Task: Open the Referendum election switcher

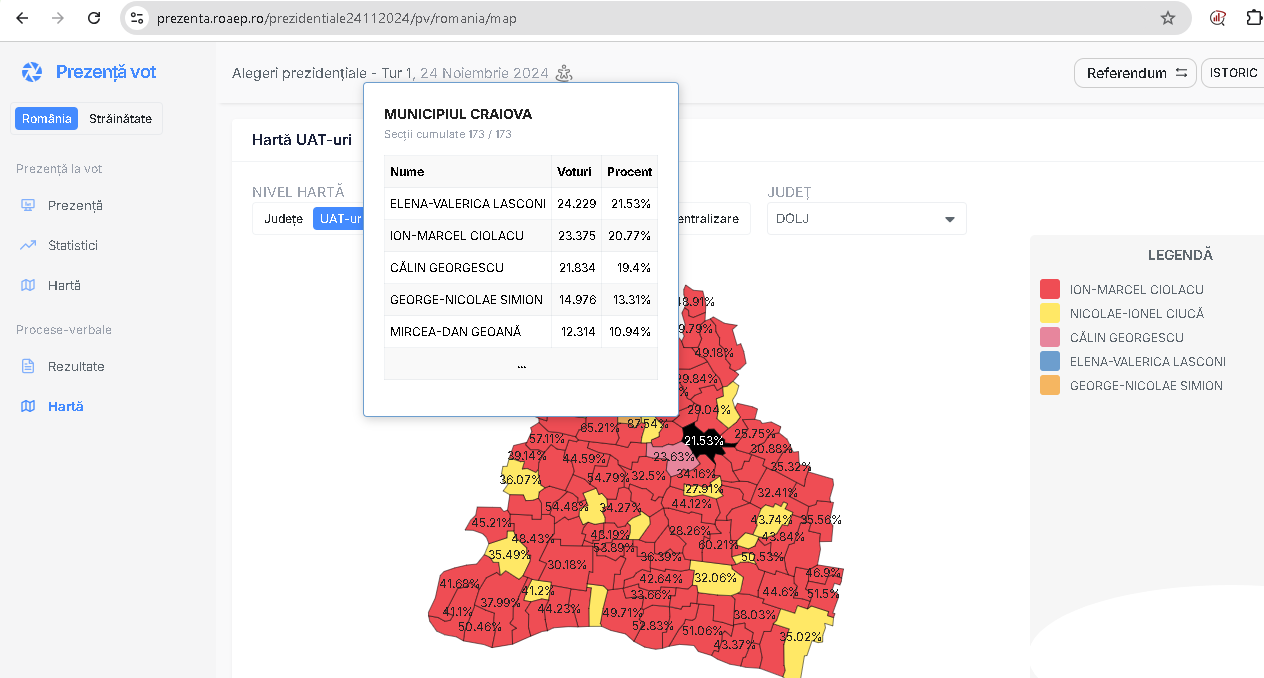Action: click(1135, 73)
